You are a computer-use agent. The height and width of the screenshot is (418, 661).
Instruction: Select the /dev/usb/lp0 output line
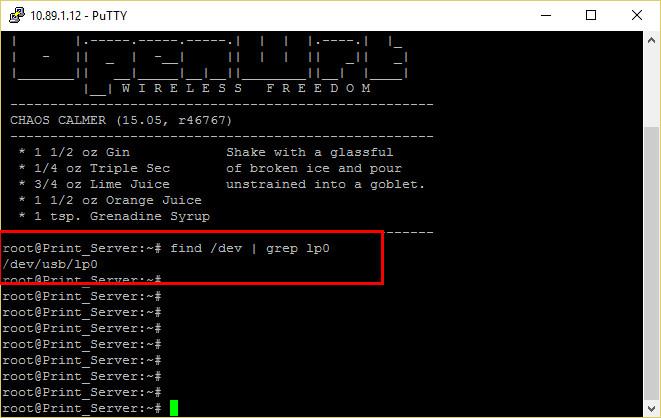[50, 265]
